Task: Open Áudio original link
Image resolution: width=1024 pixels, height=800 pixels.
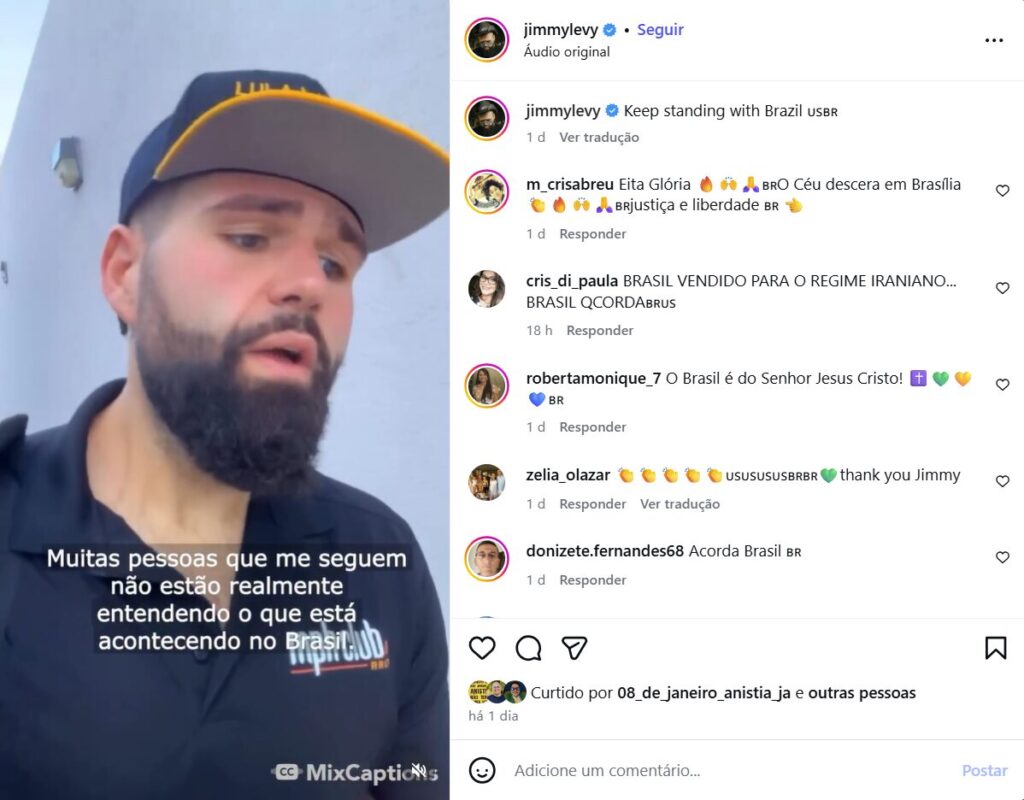Action: click(566, 52)
